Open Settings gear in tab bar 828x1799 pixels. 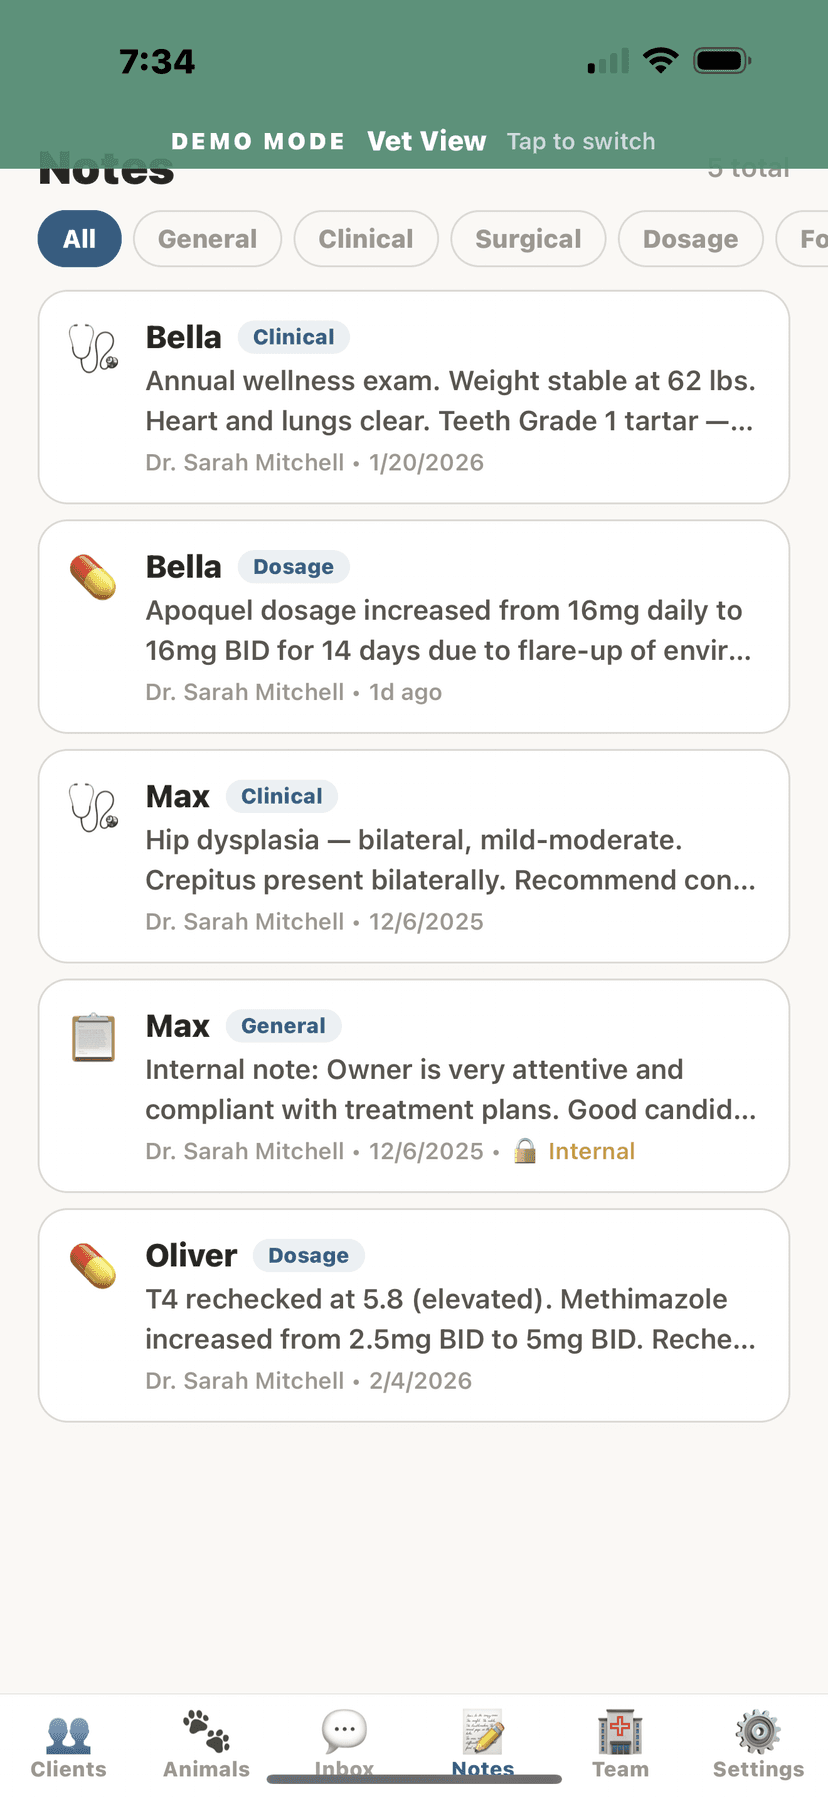coord(758,1733)
